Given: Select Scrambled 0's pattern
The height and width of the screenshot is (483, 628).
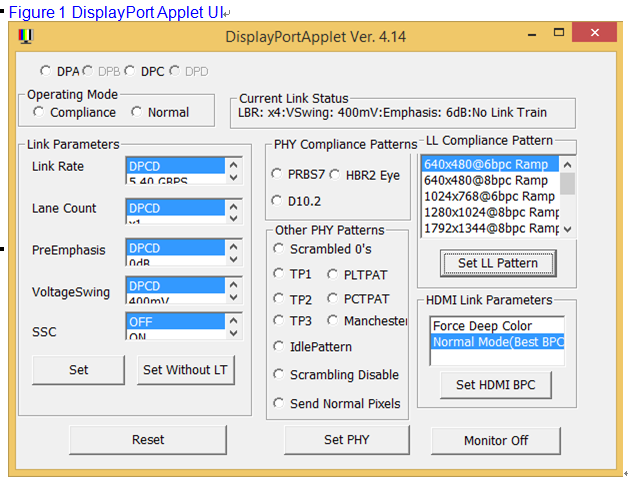Looking at the screenshot, I should coord(278,249).
